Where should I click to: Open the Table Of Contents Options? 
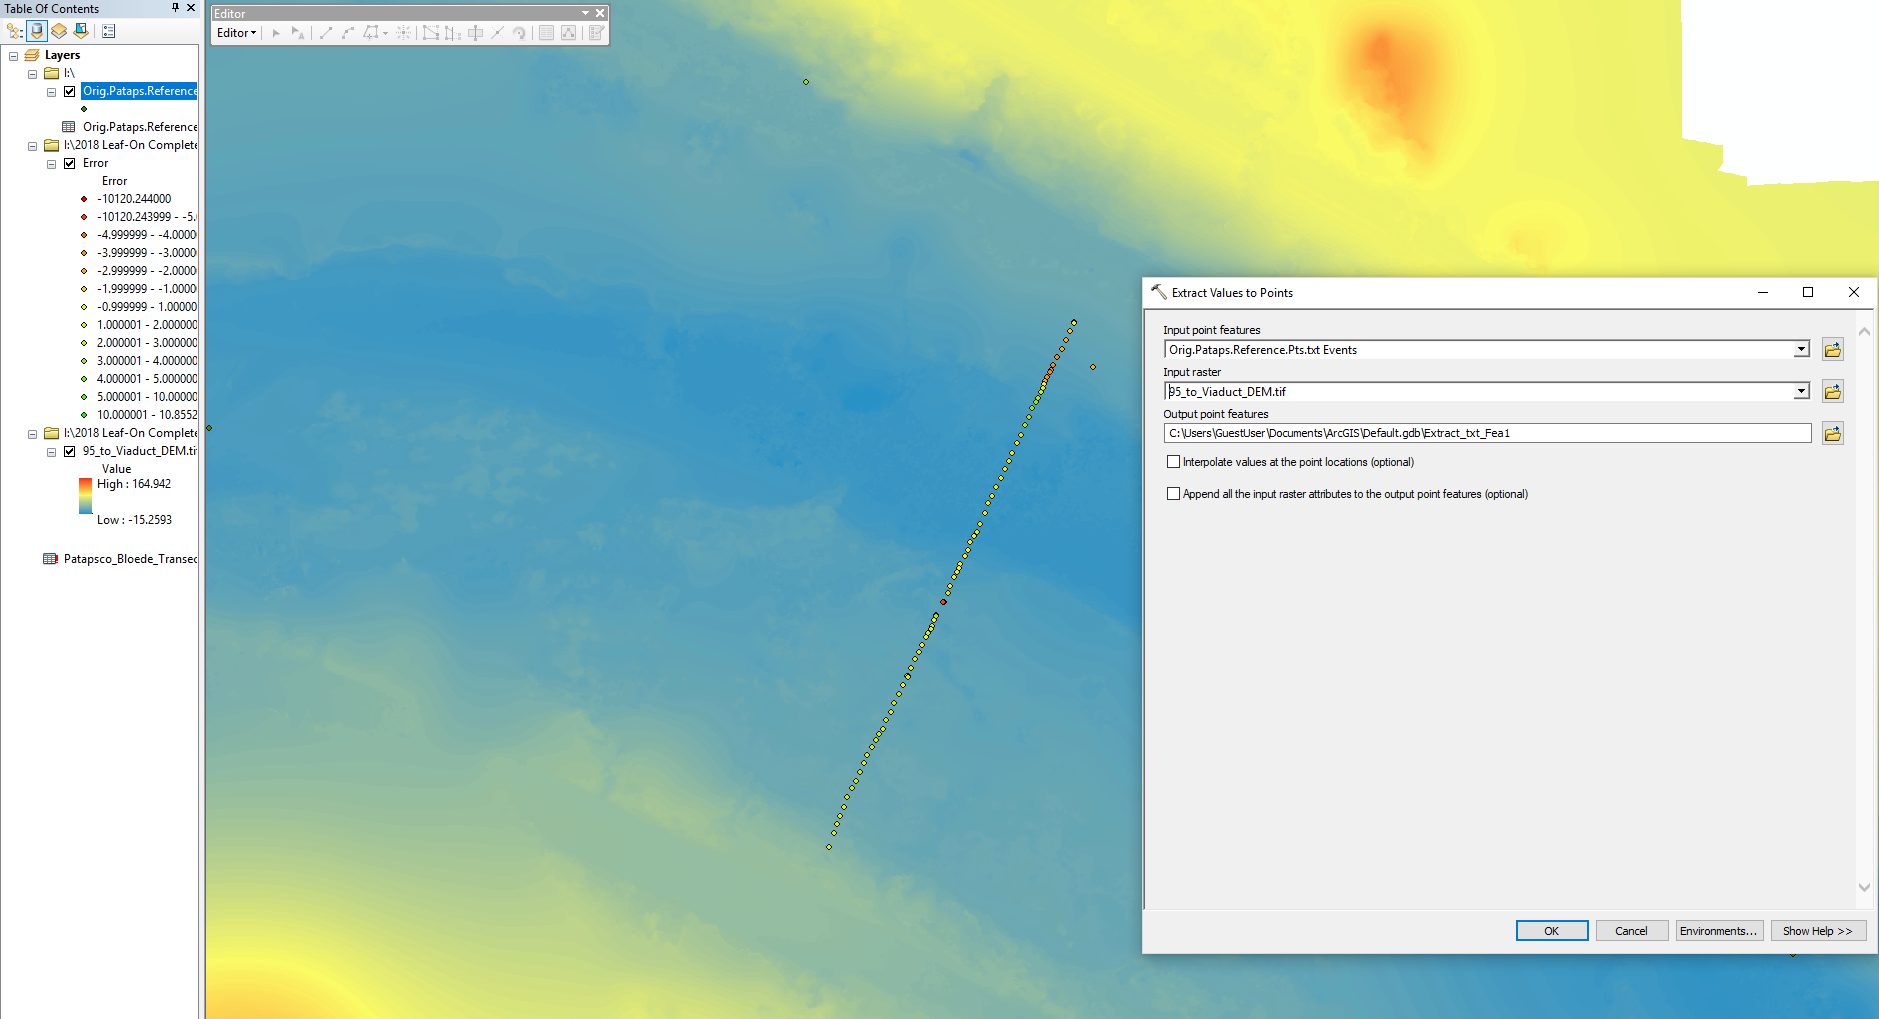[x=109, y=31]
